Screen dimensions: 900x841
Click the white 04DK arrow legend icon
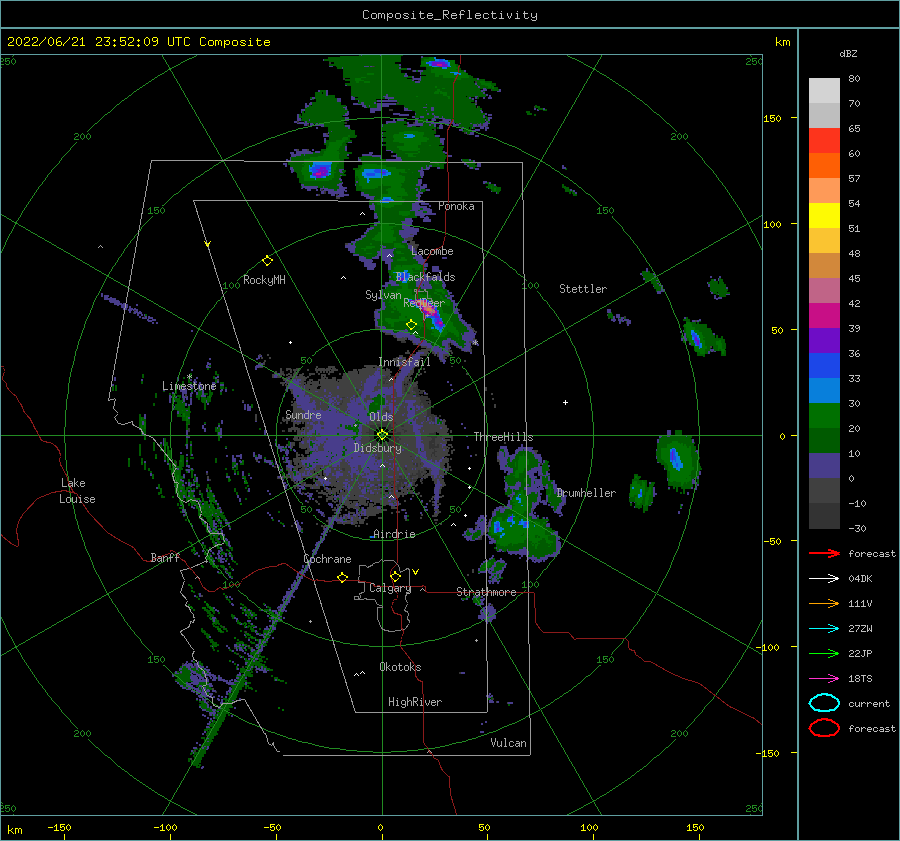point(824,579)
